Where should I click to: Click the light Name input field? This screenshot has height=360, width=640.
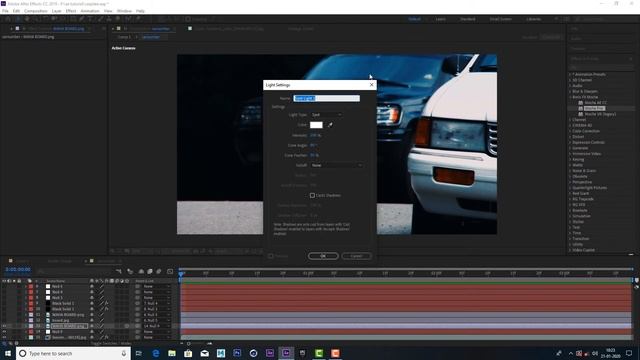[x=327, y=98]
